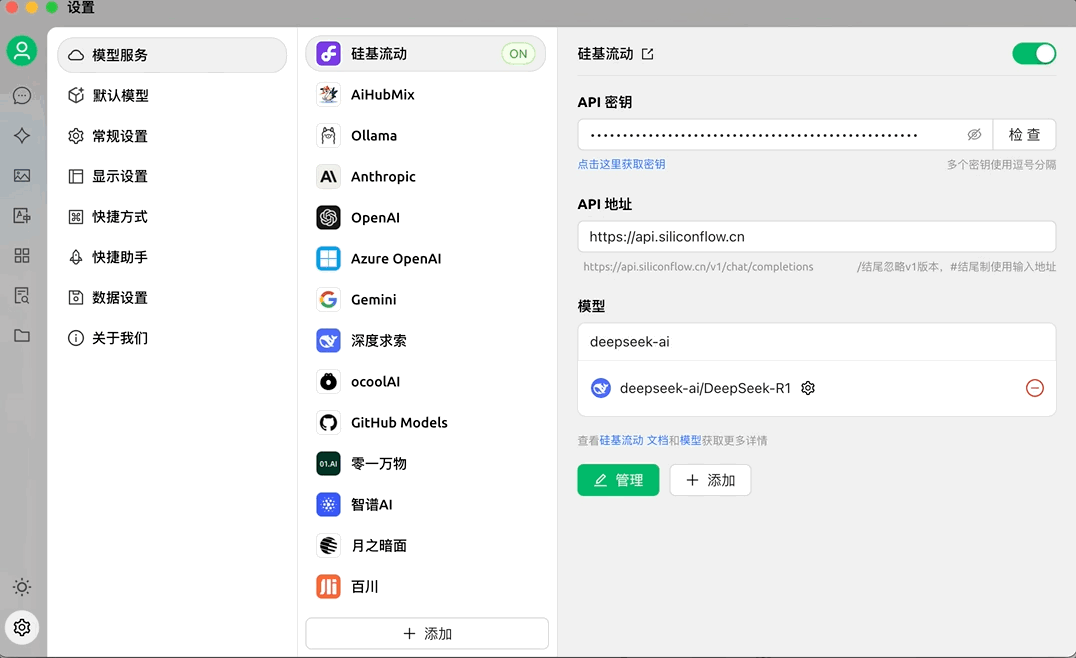Disable the 硅基流动 provider toggle switch

click(1034, 54)
